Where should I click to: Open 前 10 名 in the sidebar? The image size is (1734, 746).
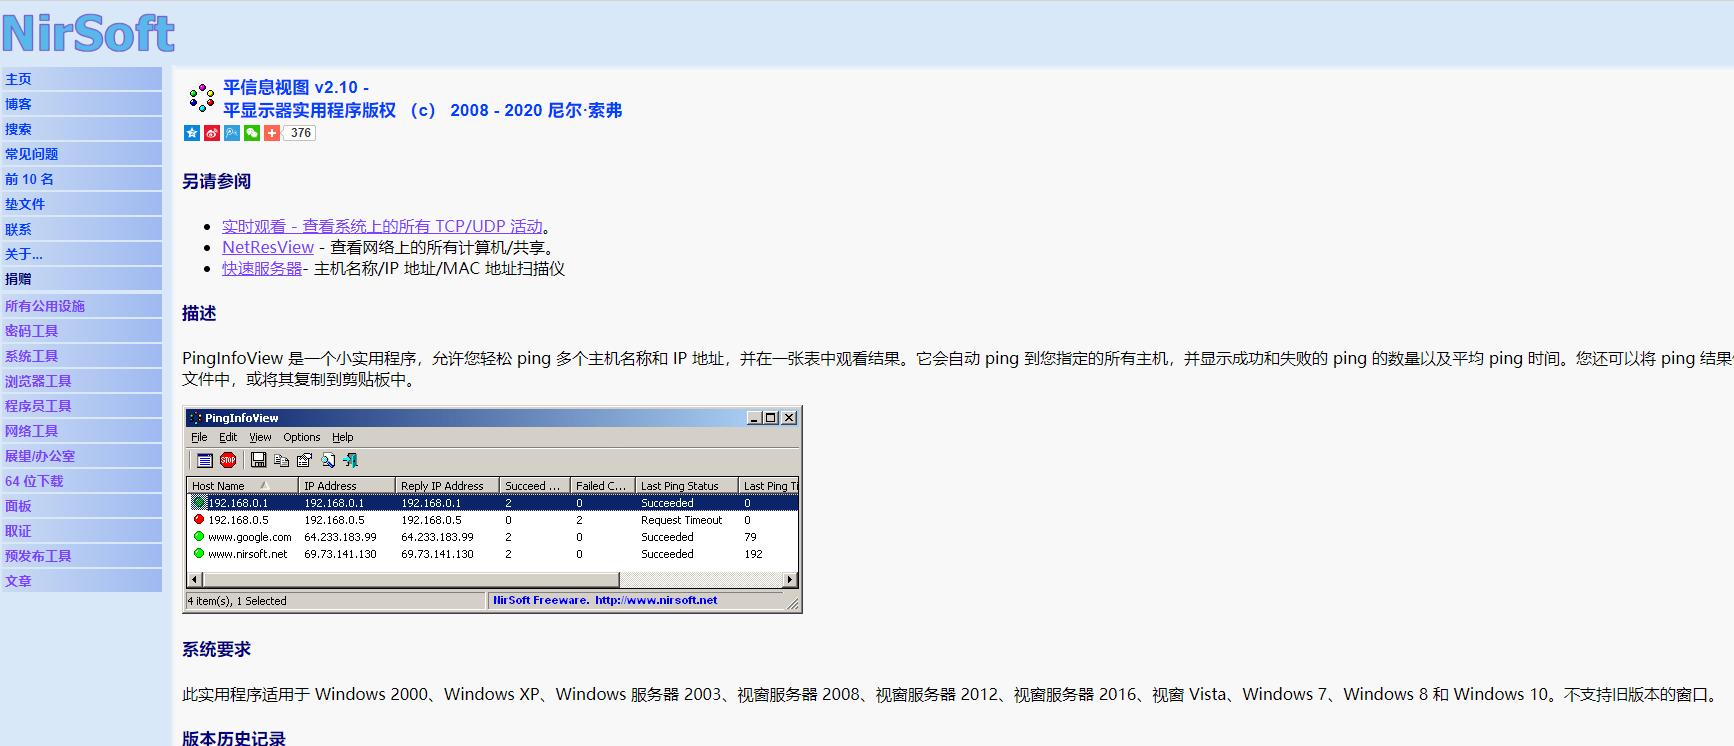point(81,179)
